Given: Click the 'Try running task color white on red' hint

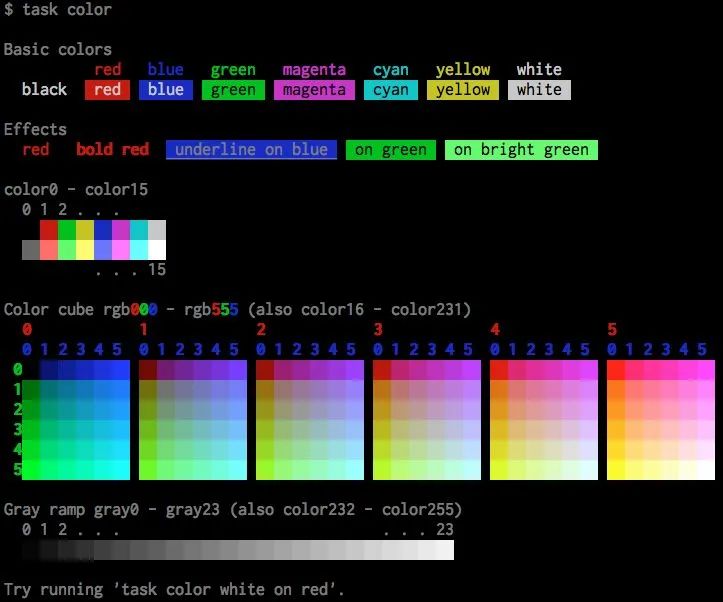Looking at the screenshot, I should pyautogui.click(x=174, y=589).
